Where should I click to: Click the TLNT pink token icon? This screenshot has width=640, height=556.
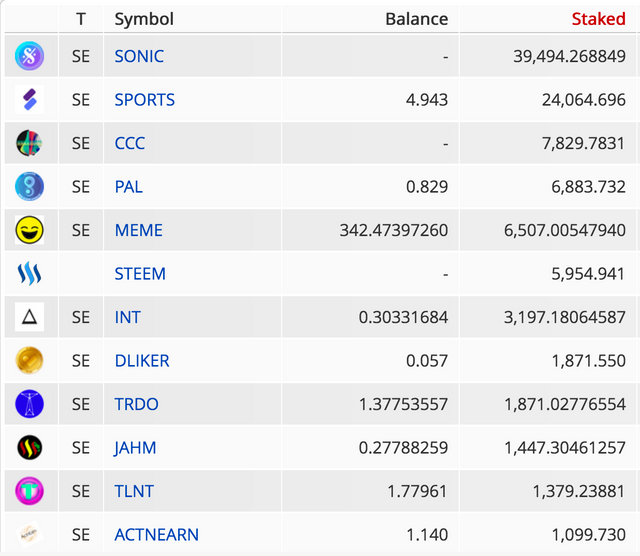point(29,491)
